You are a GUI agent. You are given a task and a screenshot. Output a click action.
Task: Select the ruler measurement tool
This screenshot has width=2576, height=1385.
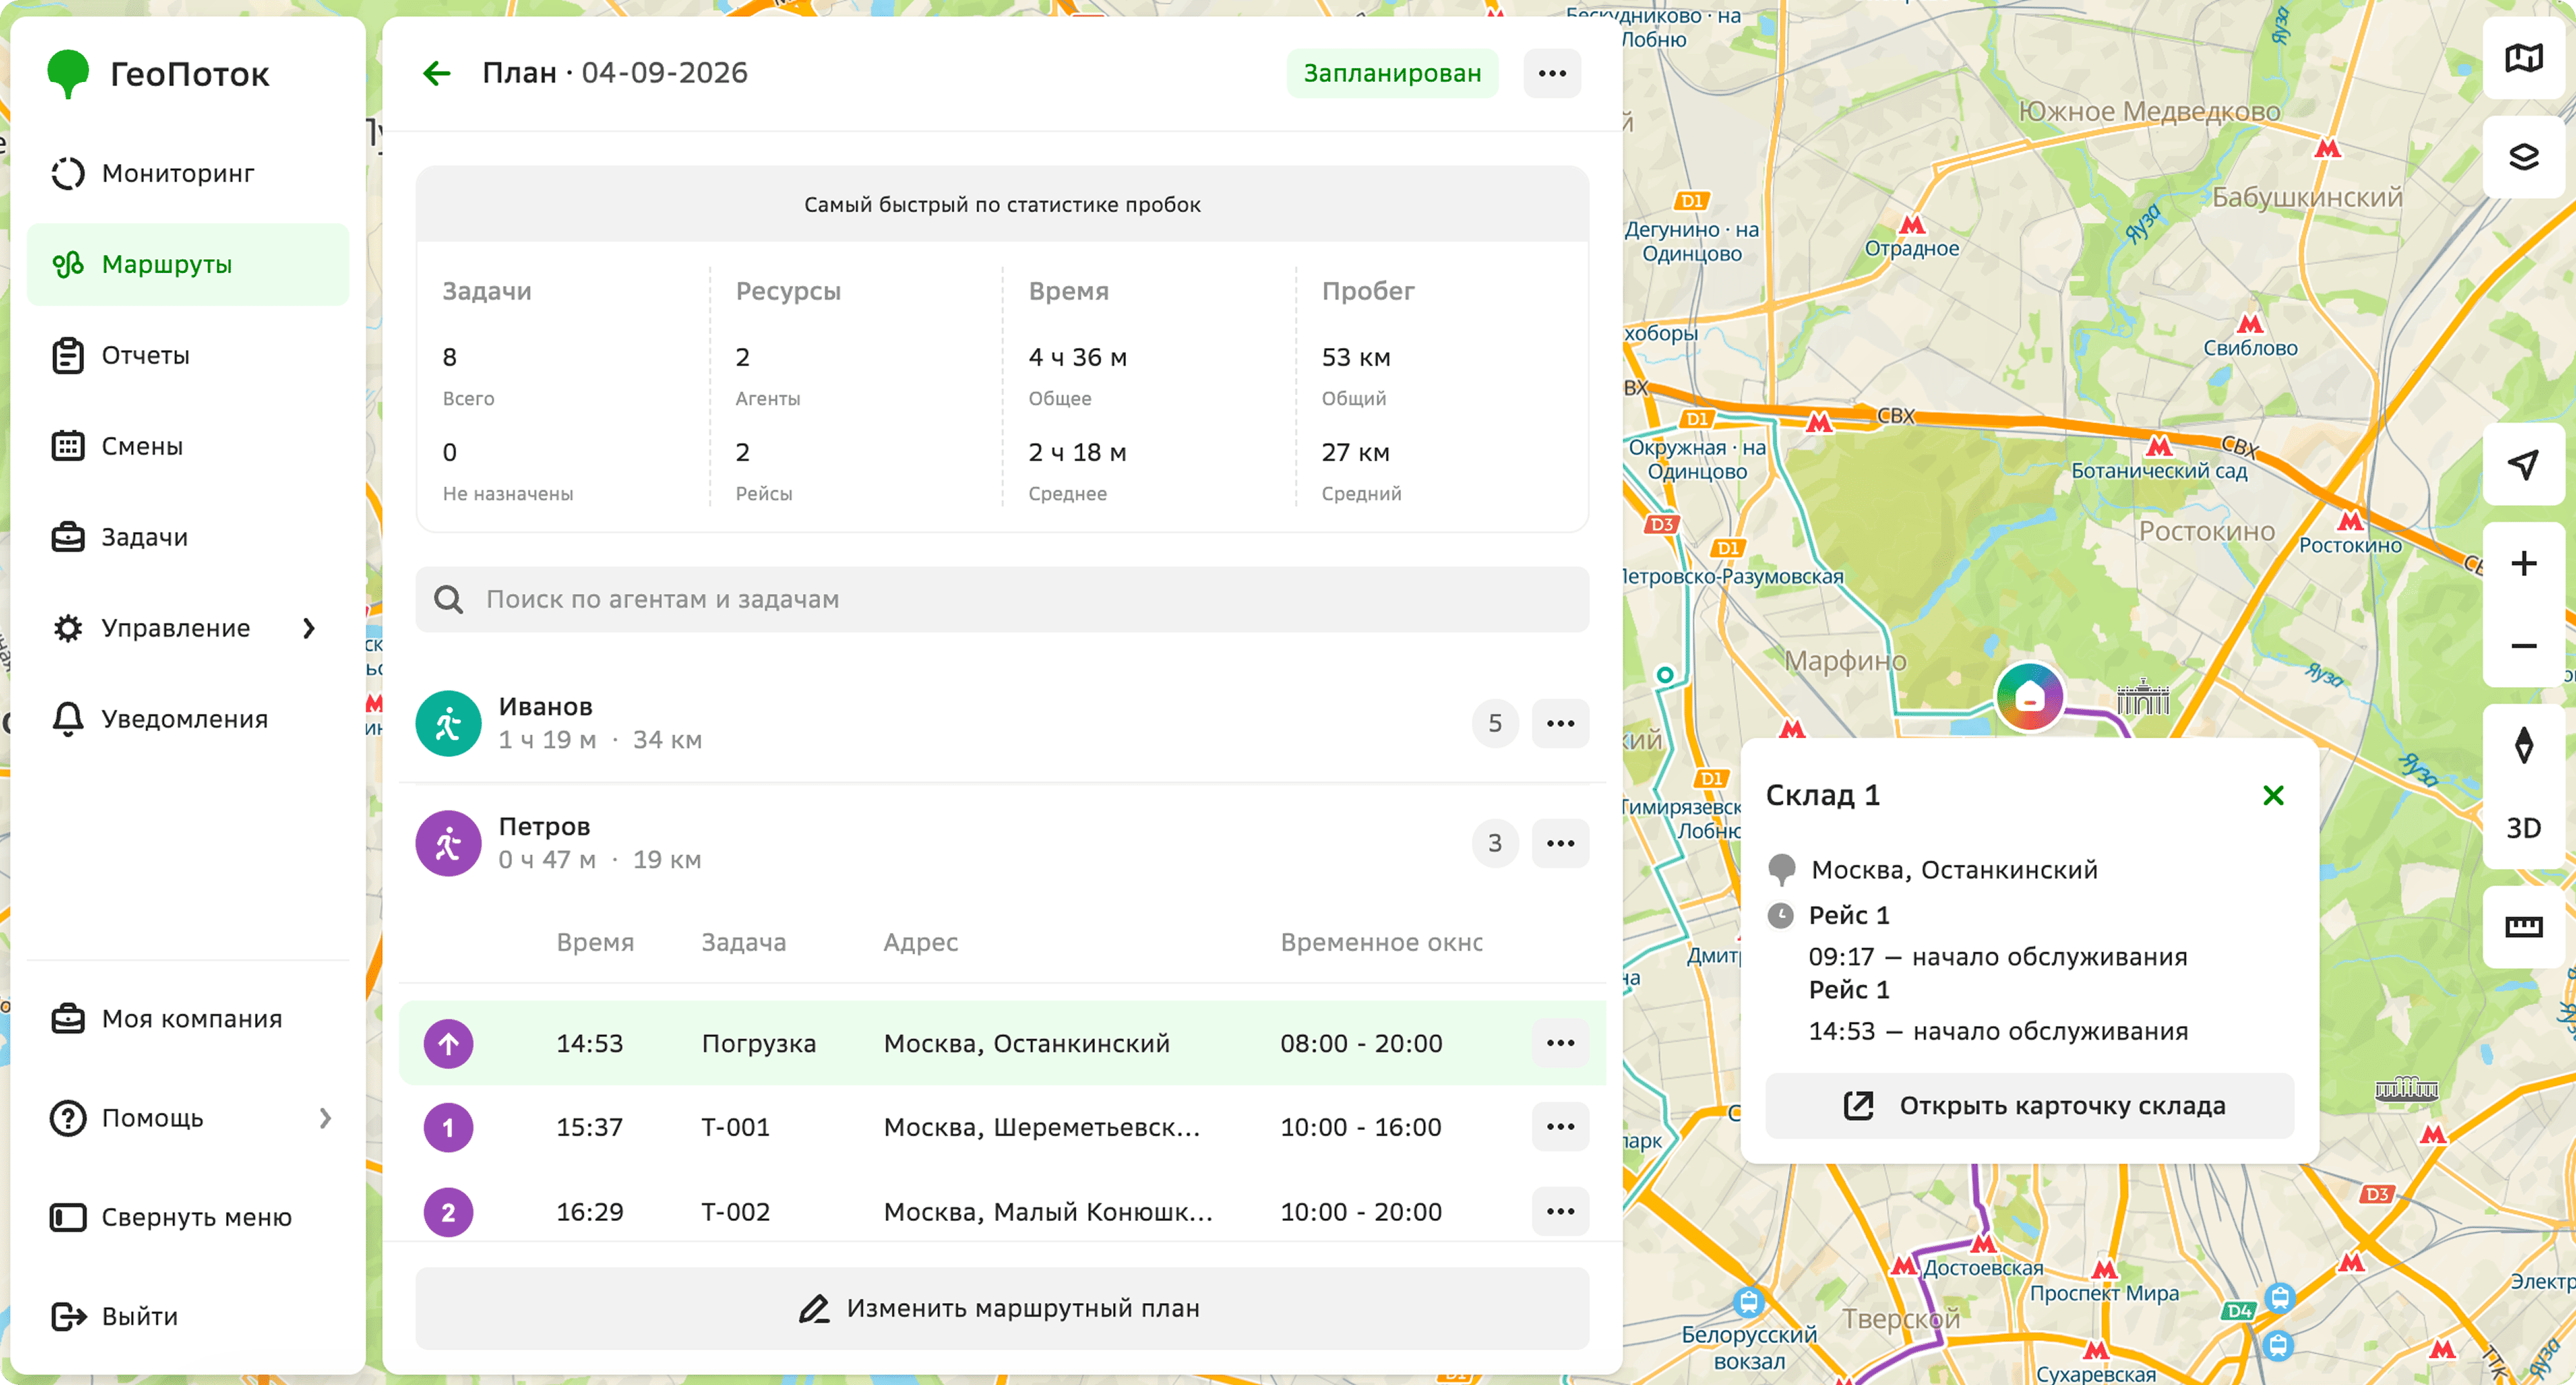(x=2523, y=927)
